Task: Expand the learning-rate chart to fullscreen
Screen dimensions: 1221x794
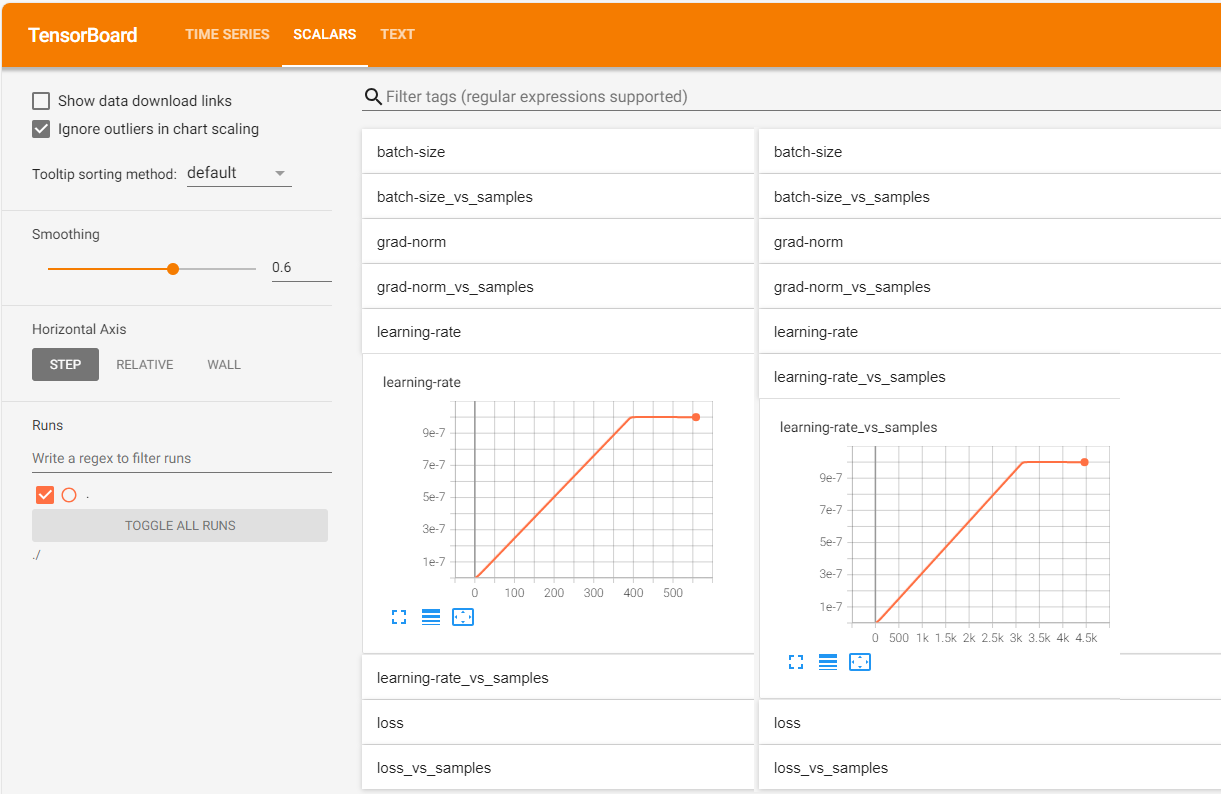Action: [398, 617]
